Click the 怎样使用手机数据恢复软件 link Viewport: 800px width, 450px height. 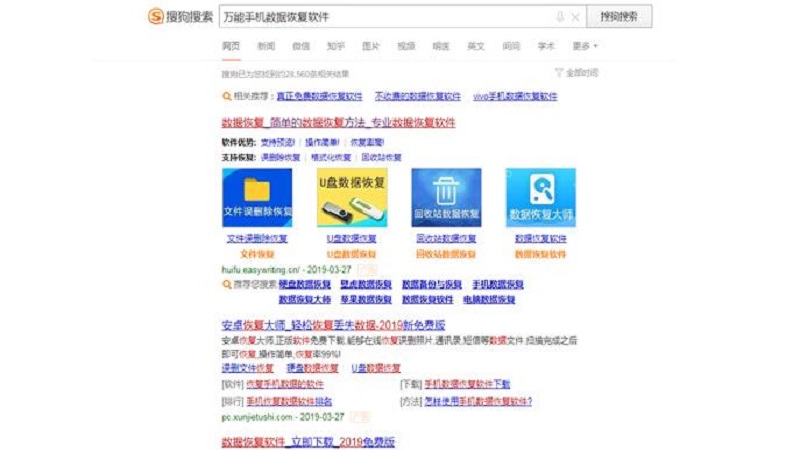[478, 401]
